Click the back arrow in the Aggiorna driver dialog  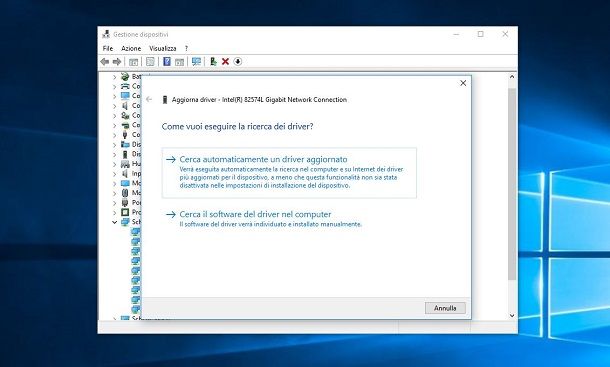tap(149, 100)
